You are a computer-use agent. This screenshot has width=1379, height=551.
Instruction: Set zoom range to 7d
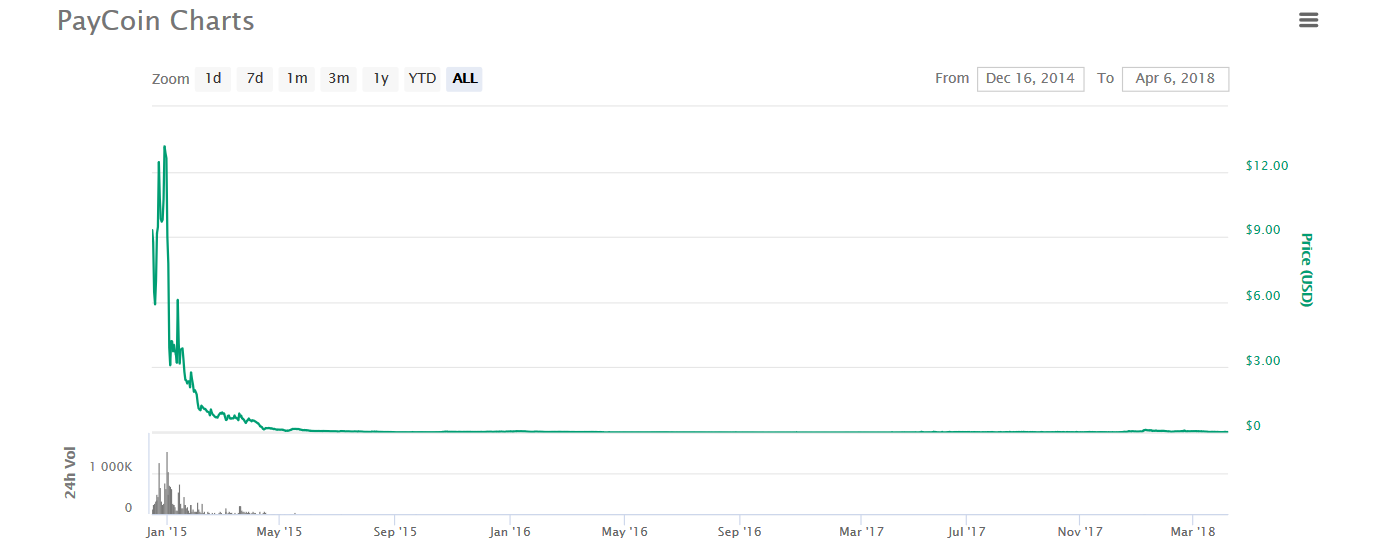click(255, 78)
